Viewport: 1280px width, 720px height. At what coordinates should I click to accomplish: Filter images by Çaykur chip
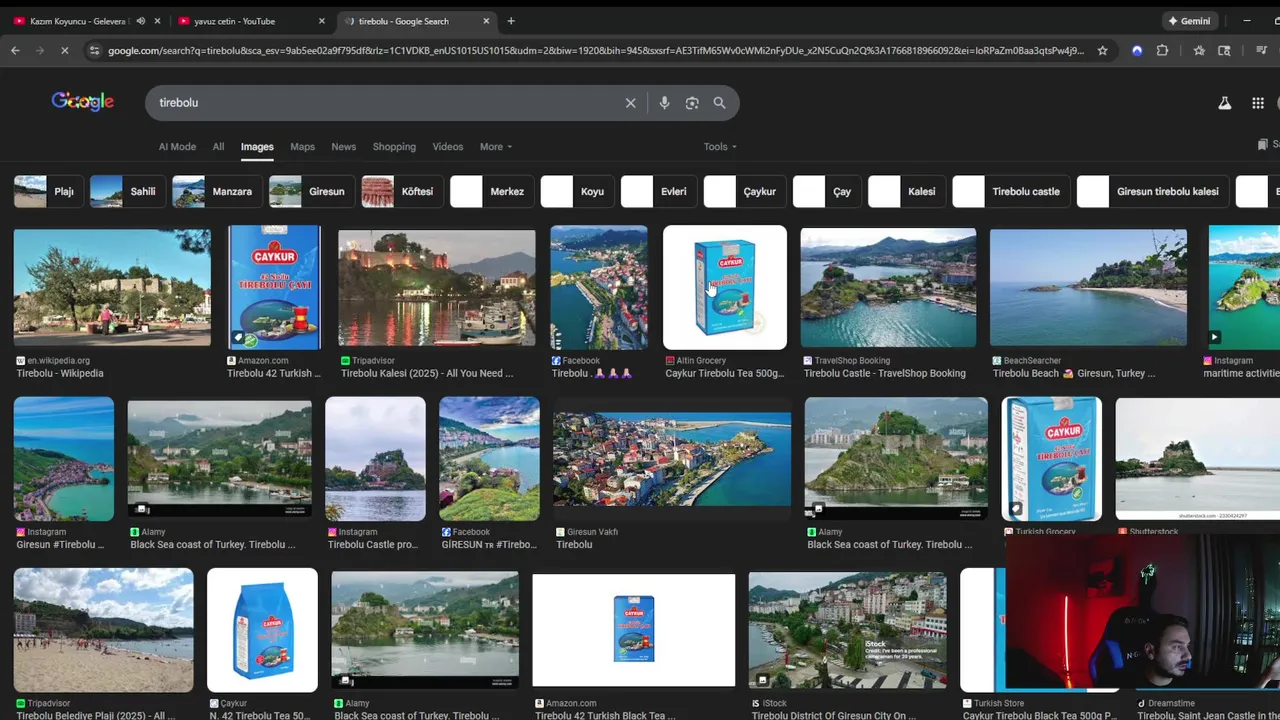(x=743, y=191)
